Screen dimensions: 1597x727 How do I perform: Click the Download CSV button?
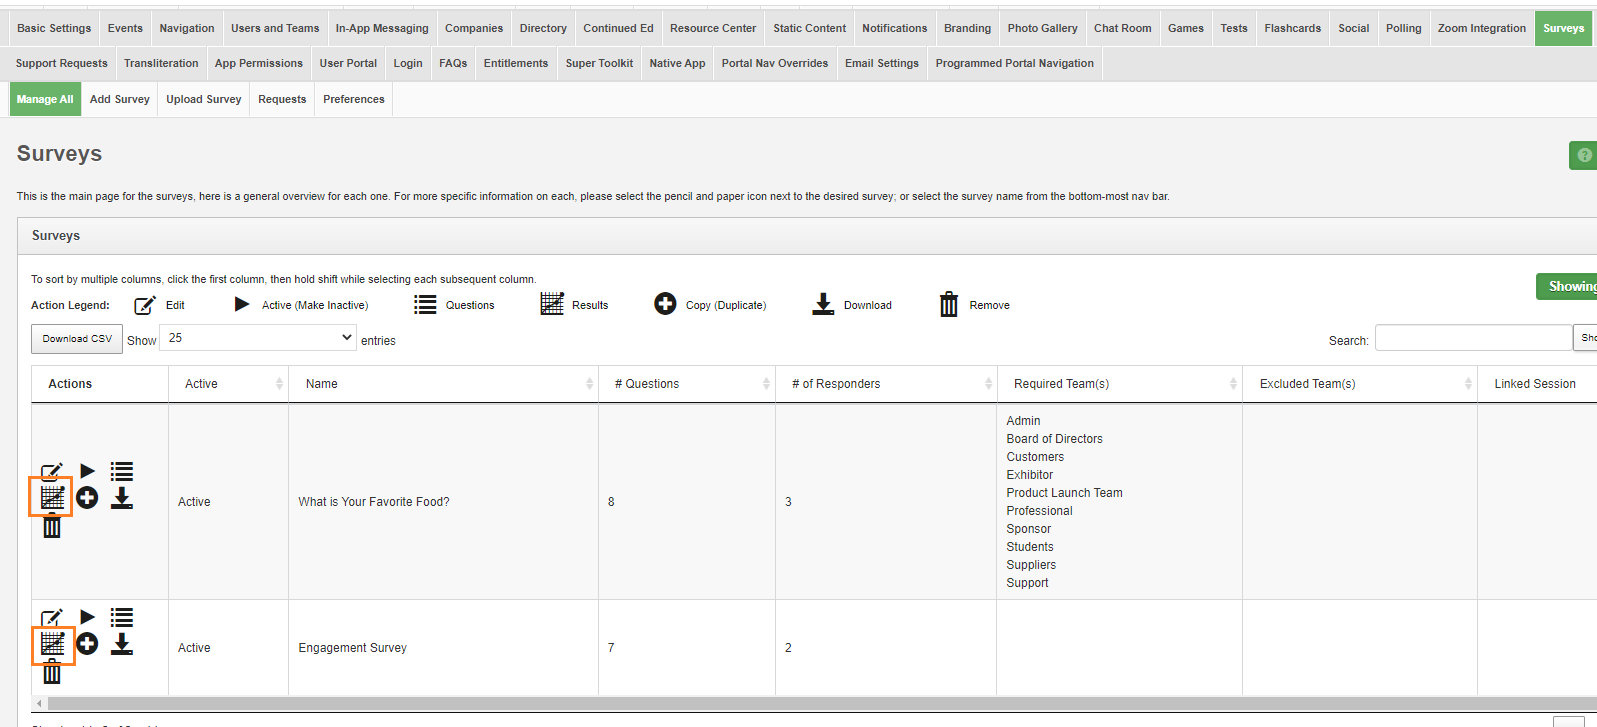(x=77, y=339)
